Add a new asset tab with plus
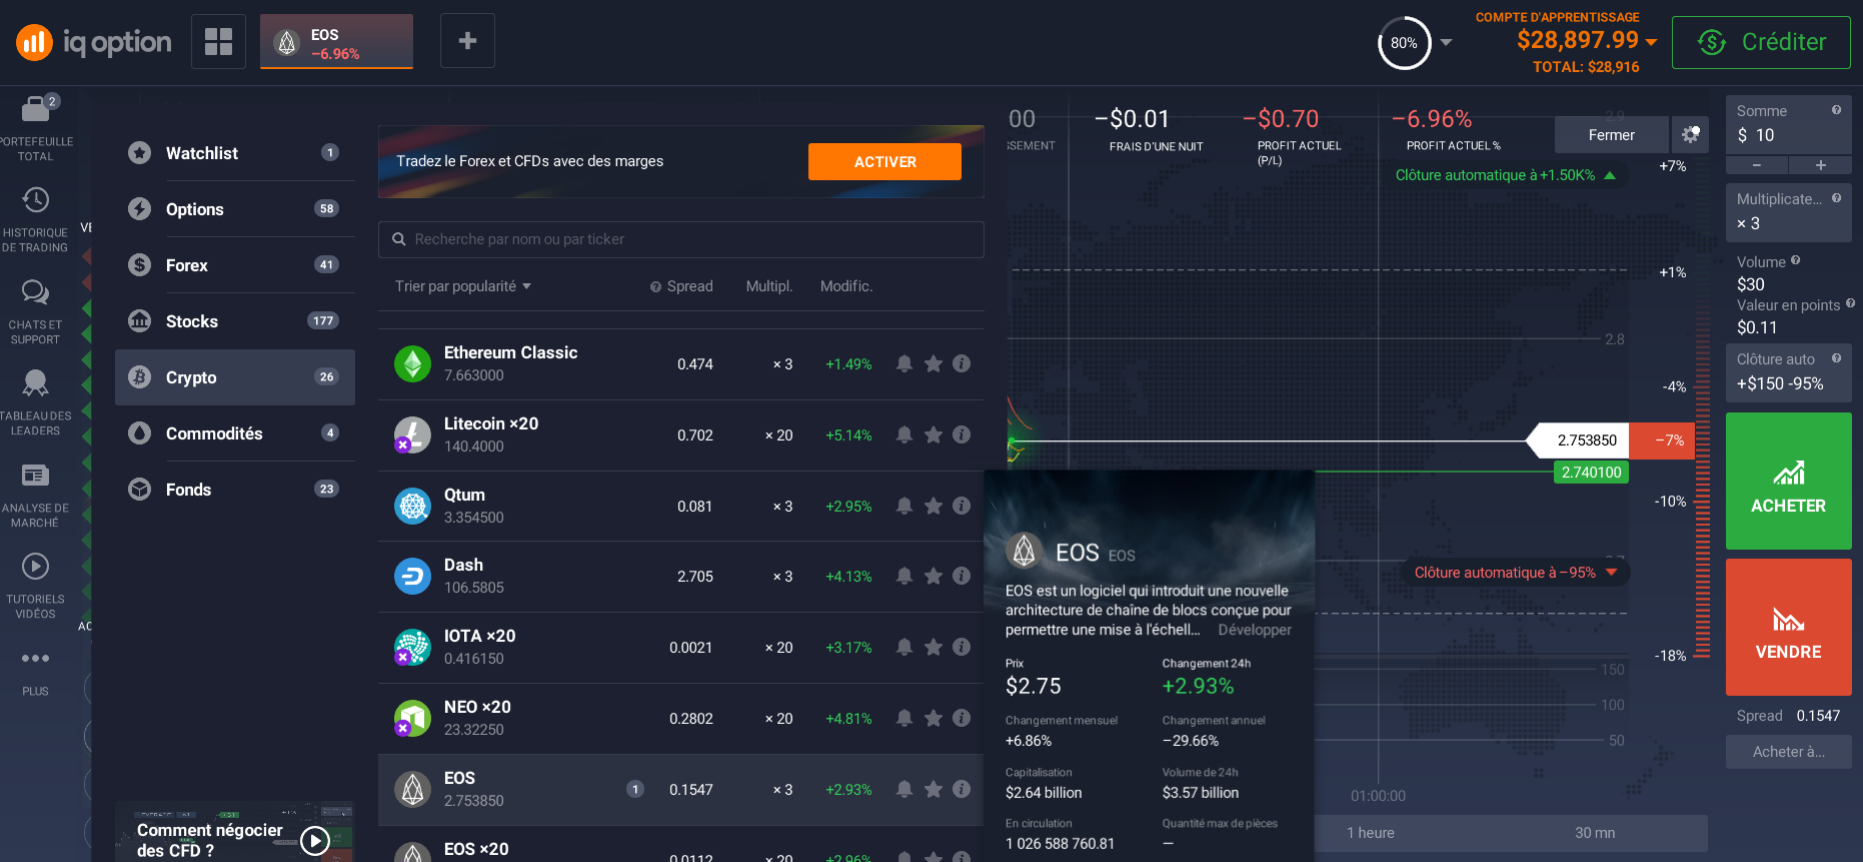 pyautogui.click(x=467, y=41)
